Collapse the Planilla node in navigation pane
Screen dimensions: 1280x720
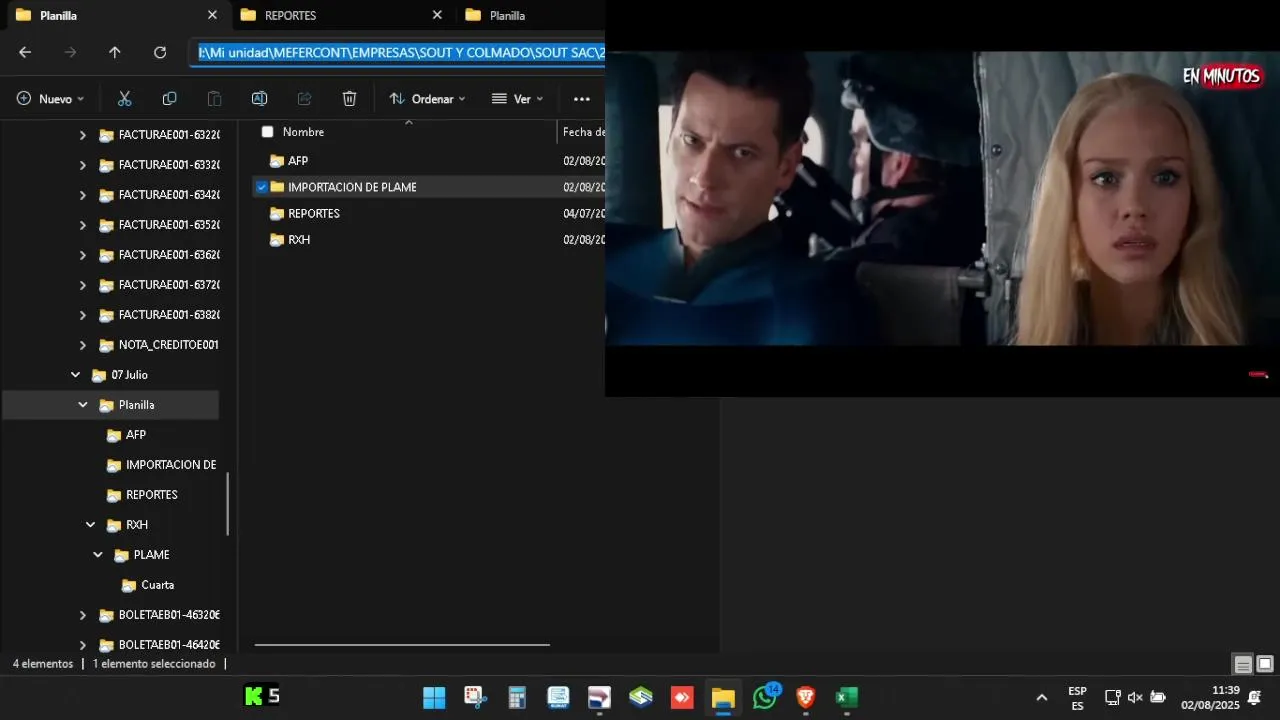[83, 405]
